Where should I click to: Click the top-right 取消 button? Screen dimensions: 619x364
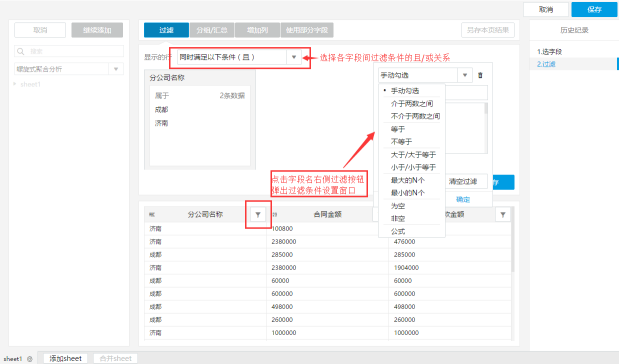pyautogui.click(x=546, y=9)
